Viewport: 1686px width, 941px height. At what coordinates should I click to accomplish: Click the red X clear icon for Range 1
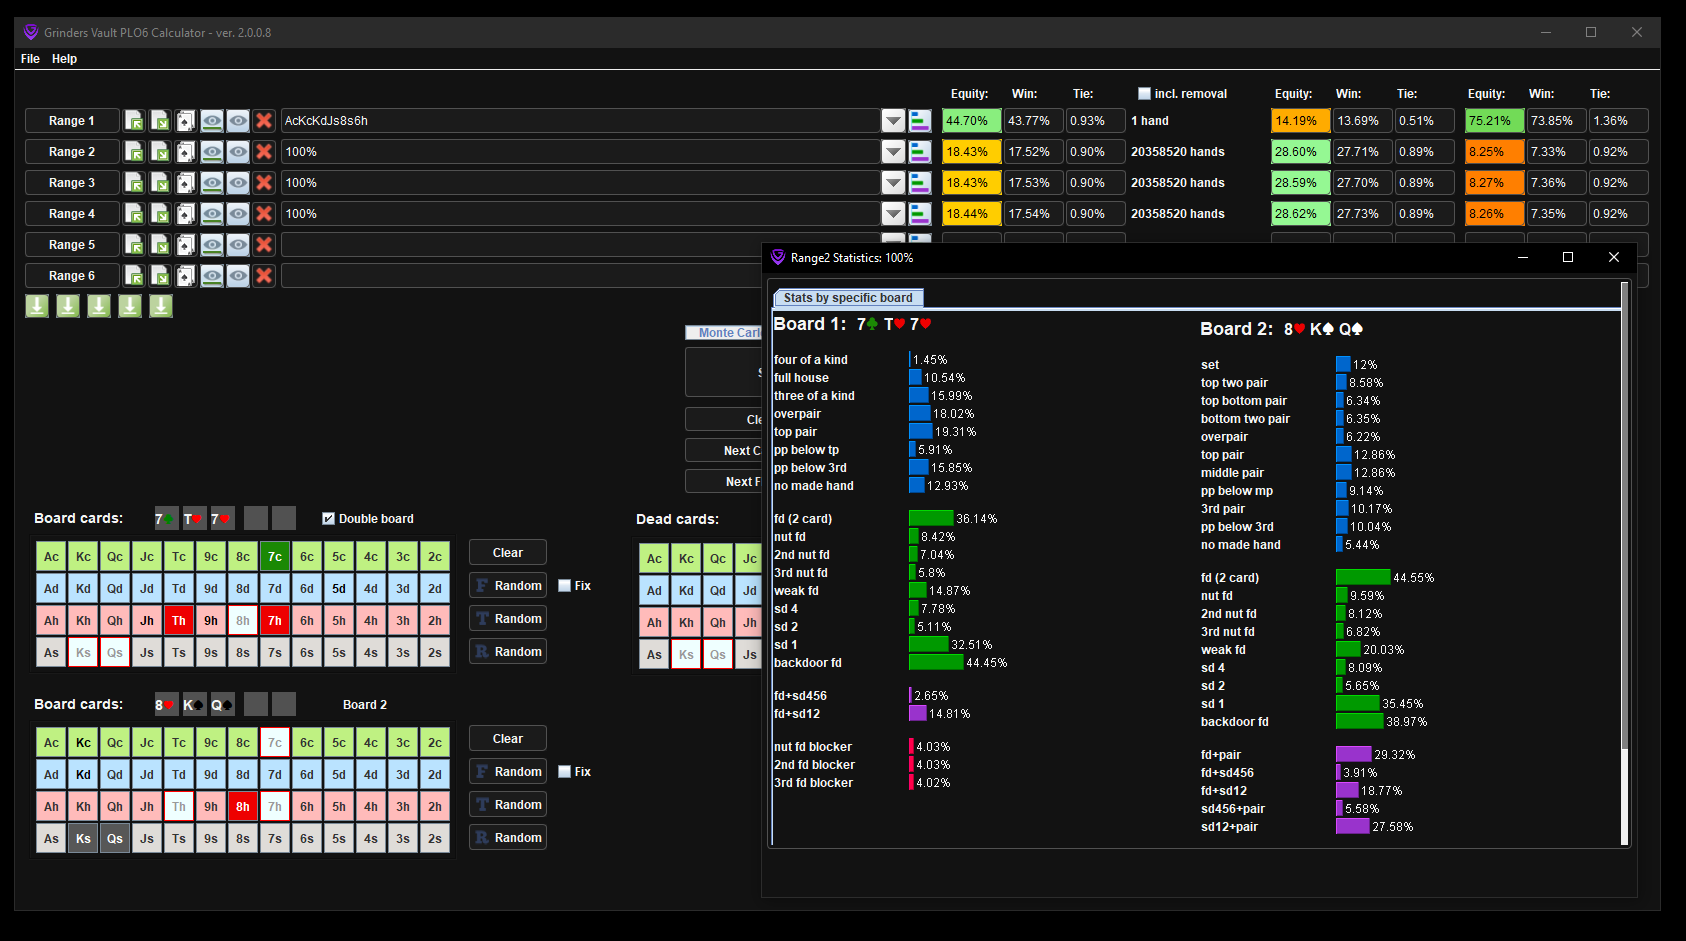point(264,121)
